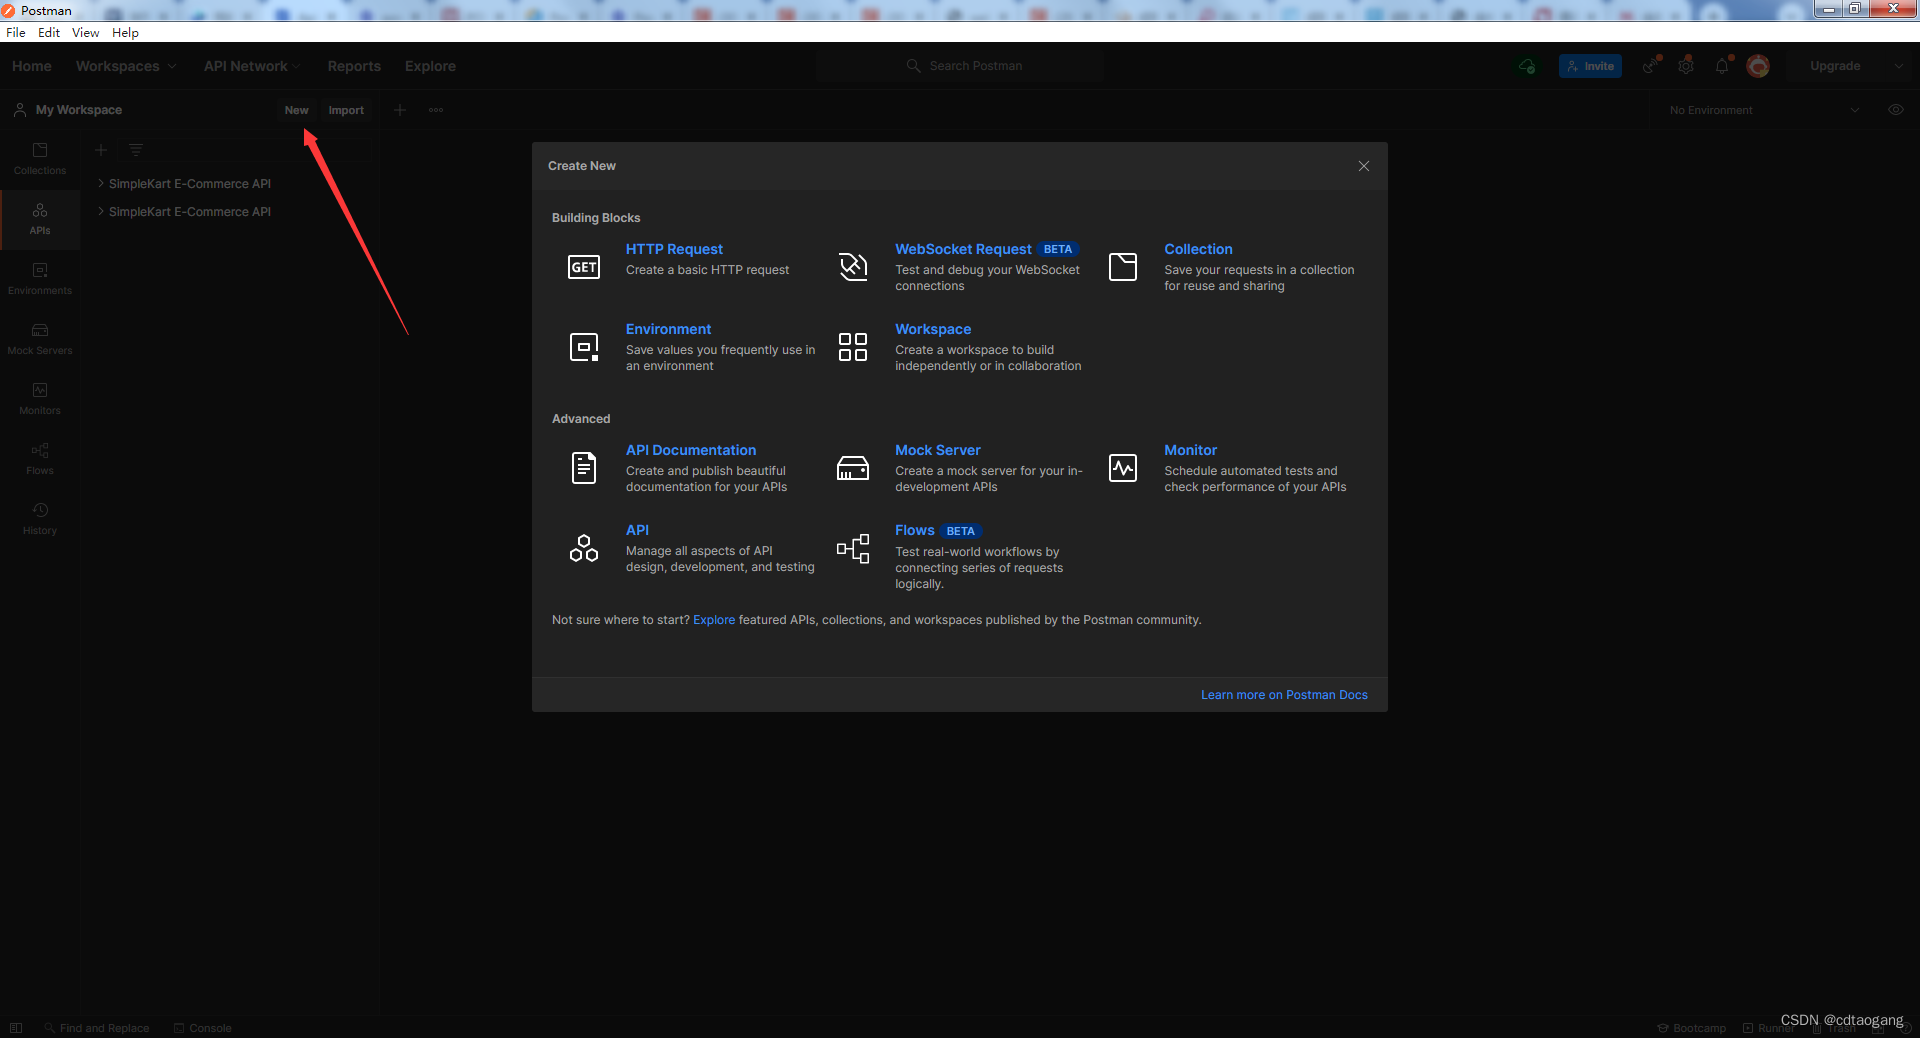
Task: Open APIs in the sidebar
Action: tap(40, 220)
